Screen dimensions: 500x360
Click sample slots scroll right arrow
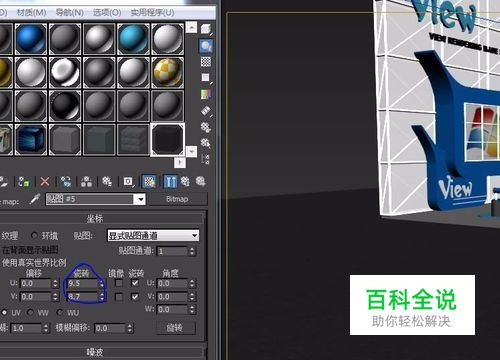[x=180, y=162]
